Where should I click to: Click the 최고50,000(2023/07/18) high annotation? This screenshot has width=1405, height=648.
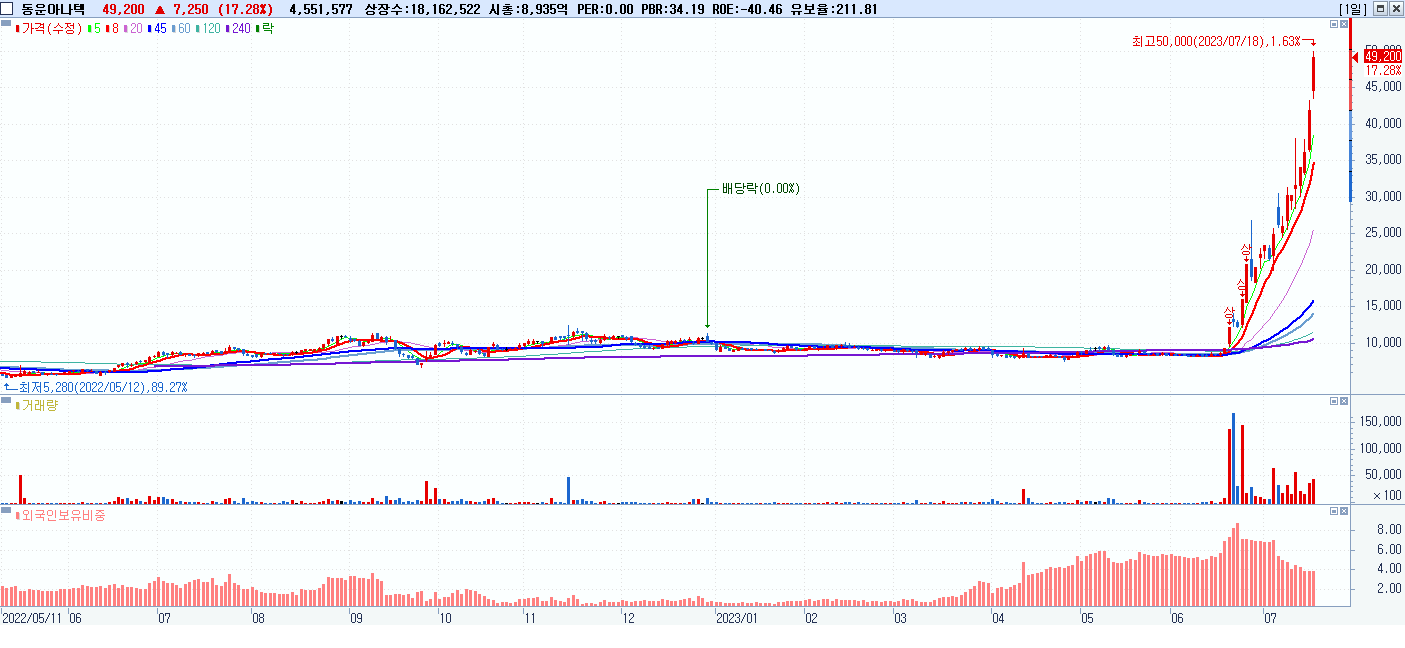point(1216,41)
